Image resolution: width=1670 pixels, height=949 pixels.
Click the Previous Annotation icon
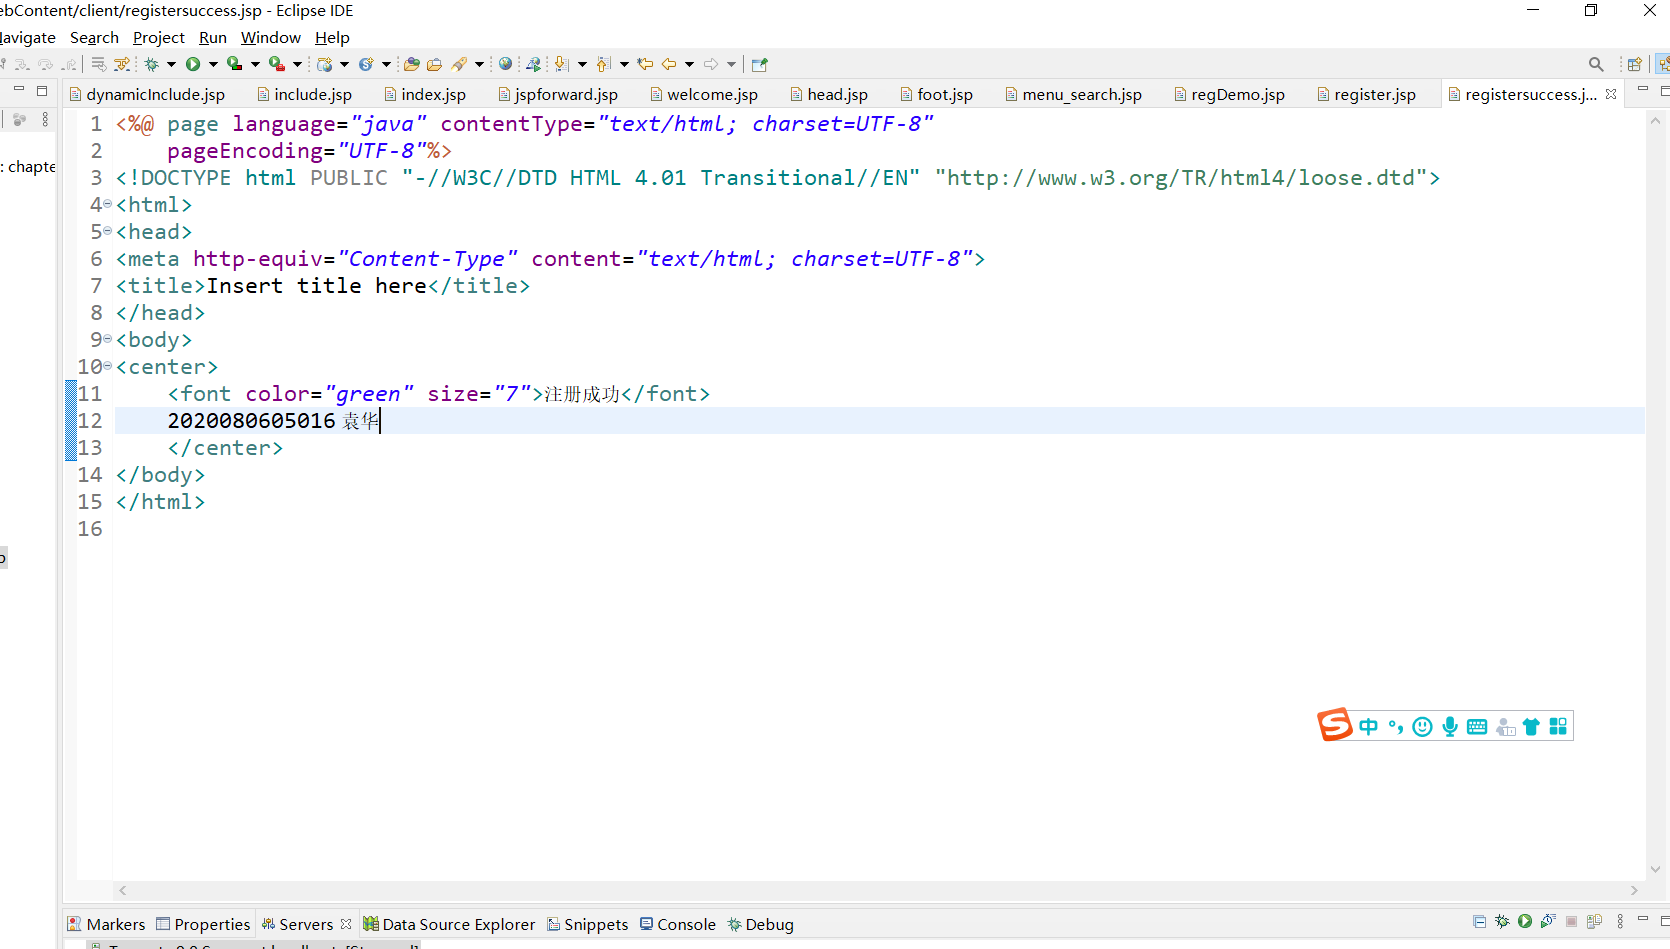[603, 64]
